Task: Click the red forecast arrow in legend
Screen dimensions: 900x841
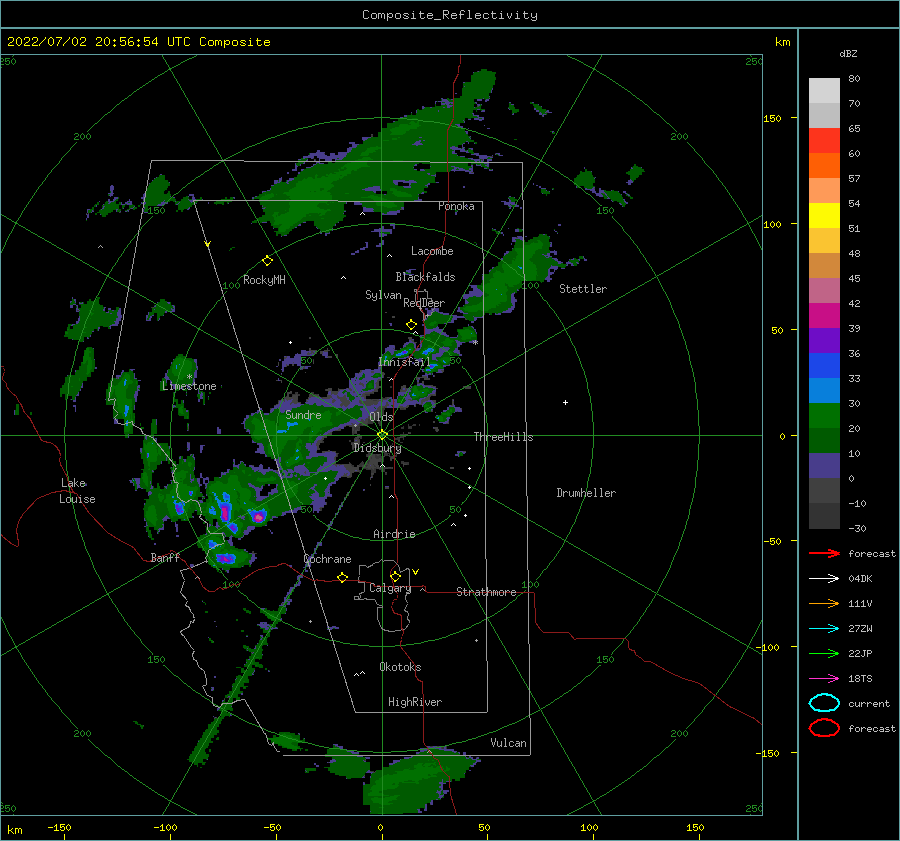Action: 824,553
